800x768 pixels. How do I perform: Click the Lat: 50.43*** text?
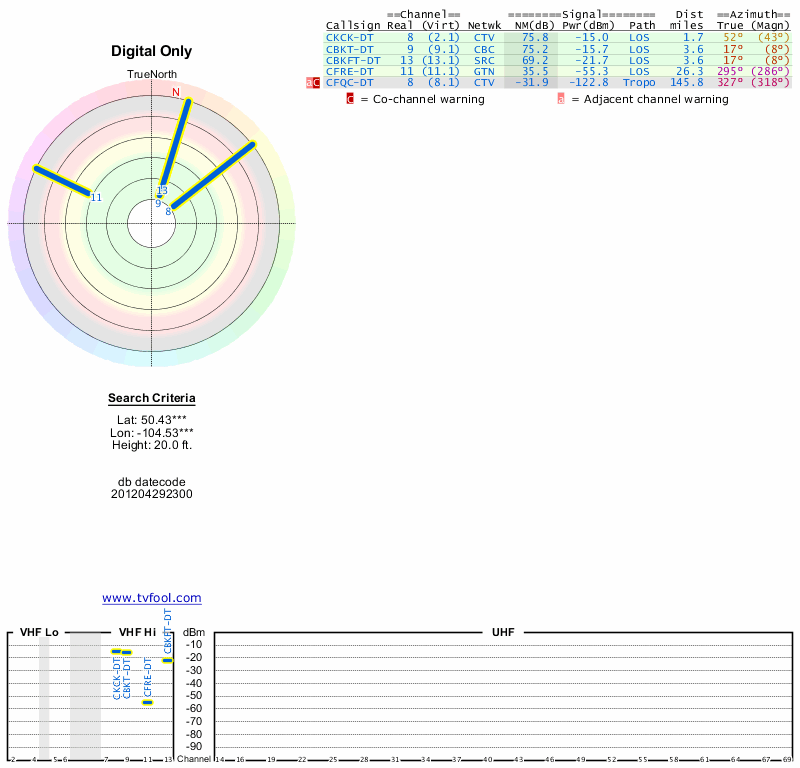pos(152,420)
